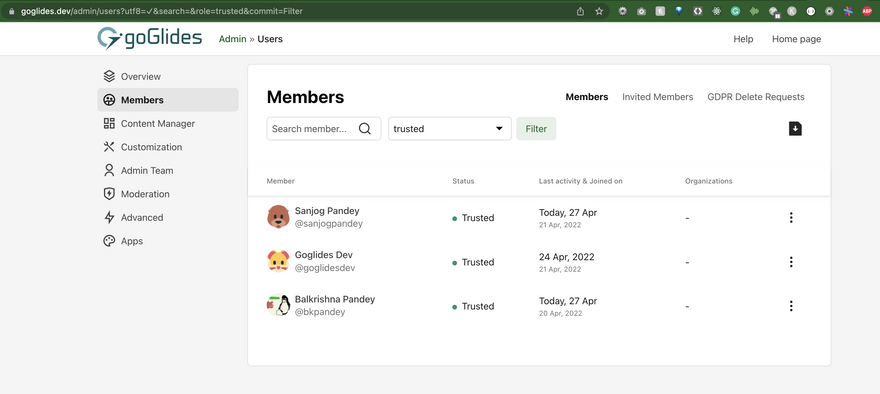The image size is (880, 394).
Task: Go to Home page link
Action: pyautogui.click(x=796, y=39)
